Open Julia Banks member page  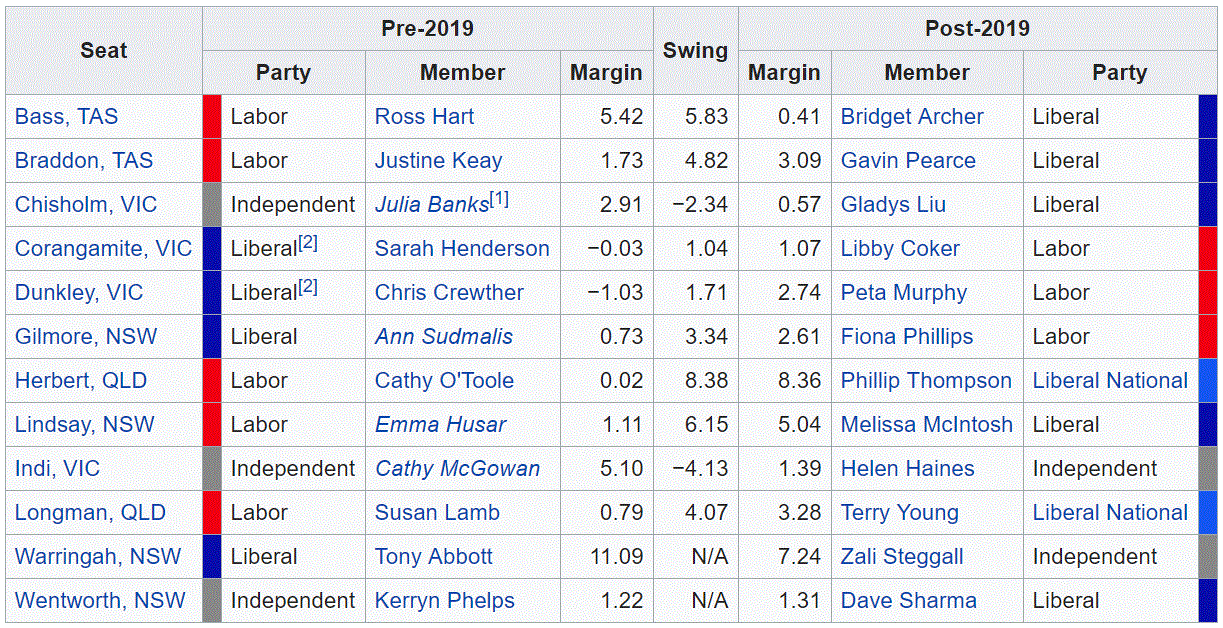click(431, 205)
